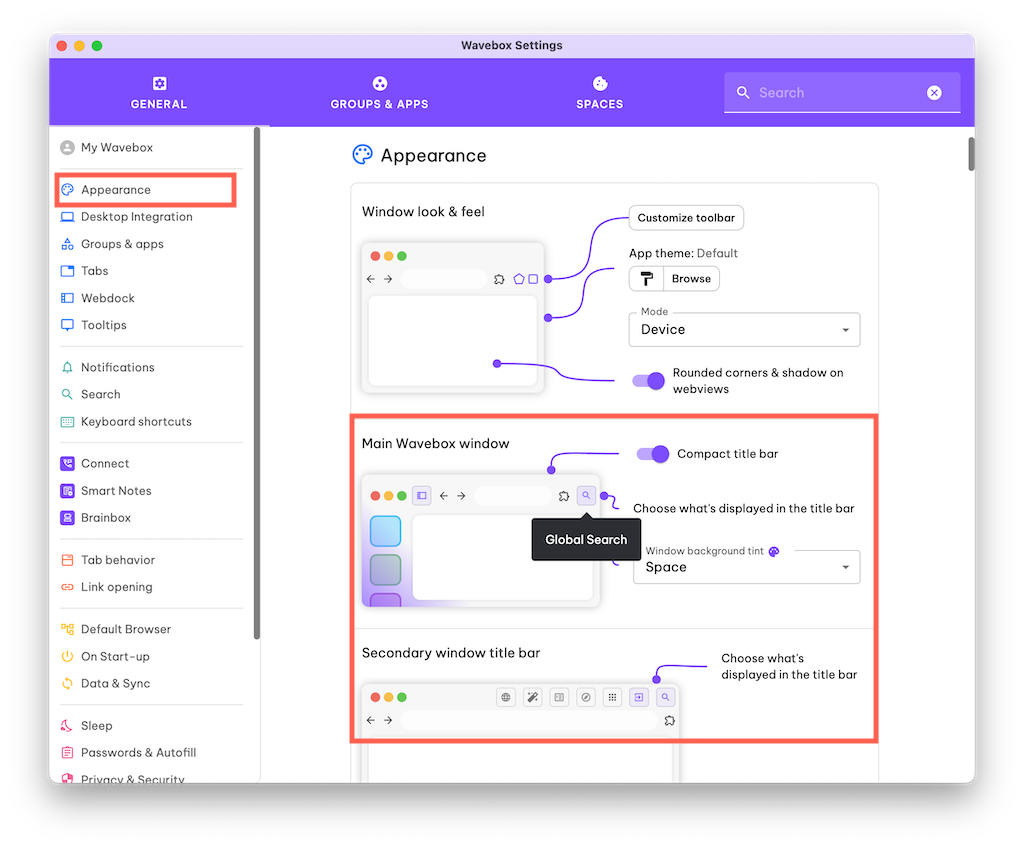Click Choose what's displayed in secondary title bar
The height and width of the screenshot is (848, 1024).
coord(789,667)
